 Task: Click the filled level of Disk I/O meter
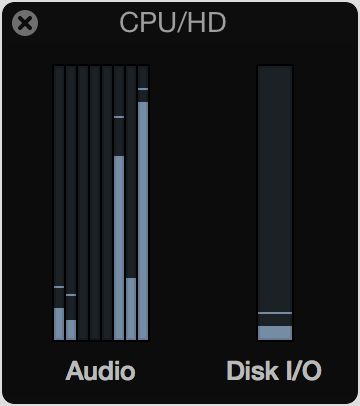click(x=275, y=333)
